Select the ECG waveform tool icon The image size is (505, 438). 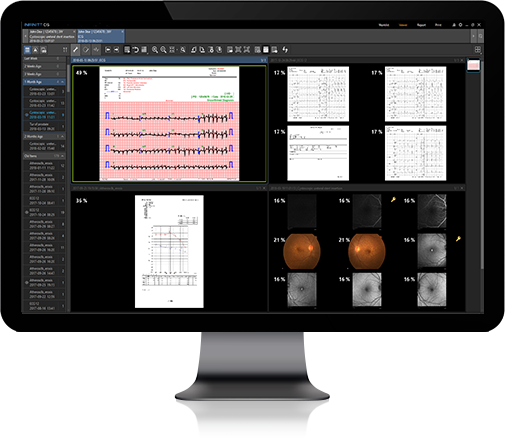click(x=96, y=50)
